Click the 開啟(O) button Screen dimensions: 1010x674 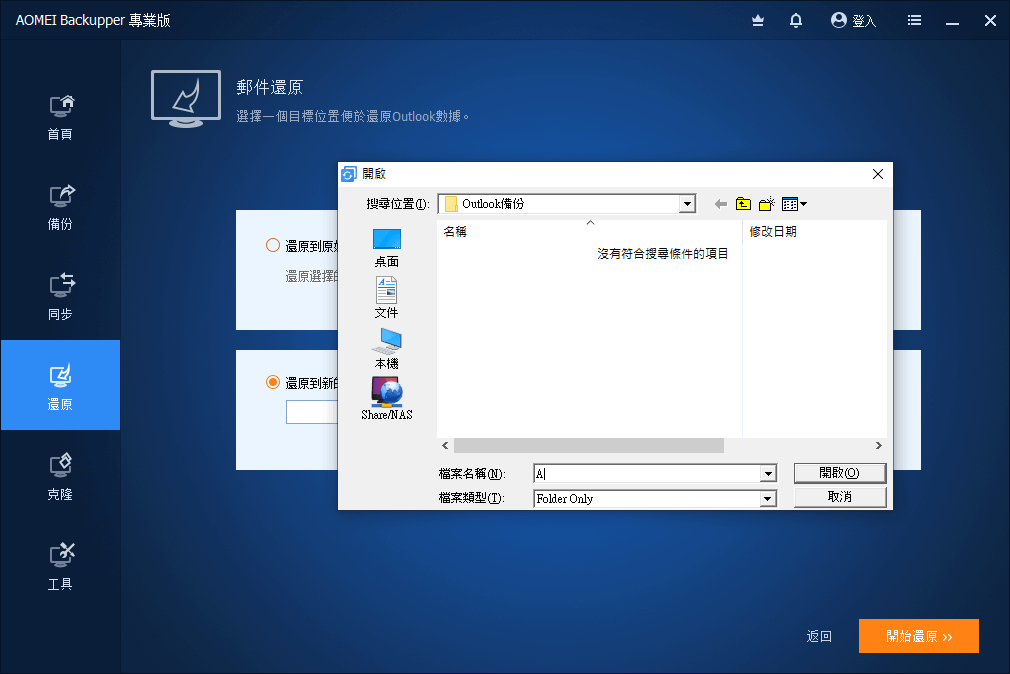[x=840, y=473]
